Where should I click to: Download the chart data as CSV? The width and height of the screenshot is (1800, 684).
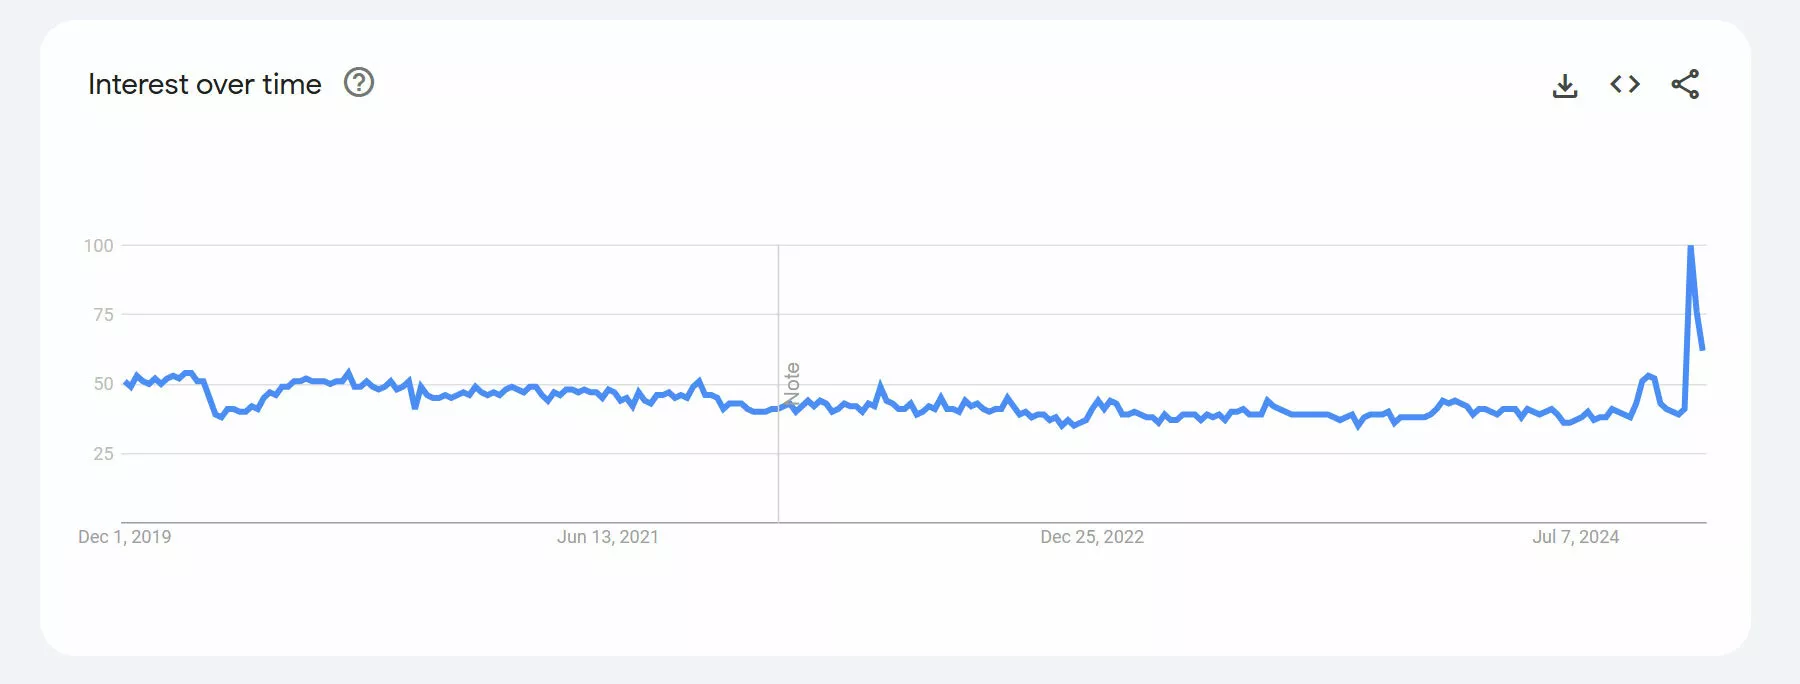click(1565, 85)
